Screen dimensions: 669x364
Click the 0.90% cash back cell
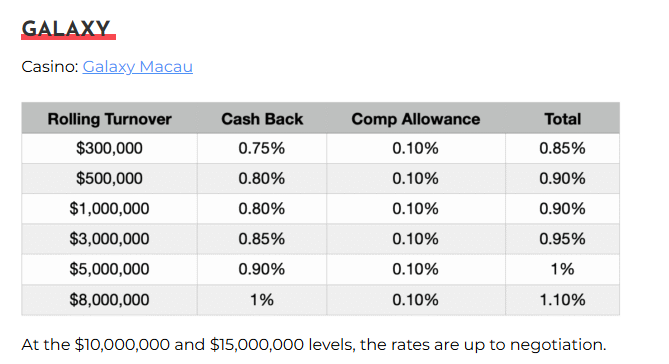(x=262, y=269)
